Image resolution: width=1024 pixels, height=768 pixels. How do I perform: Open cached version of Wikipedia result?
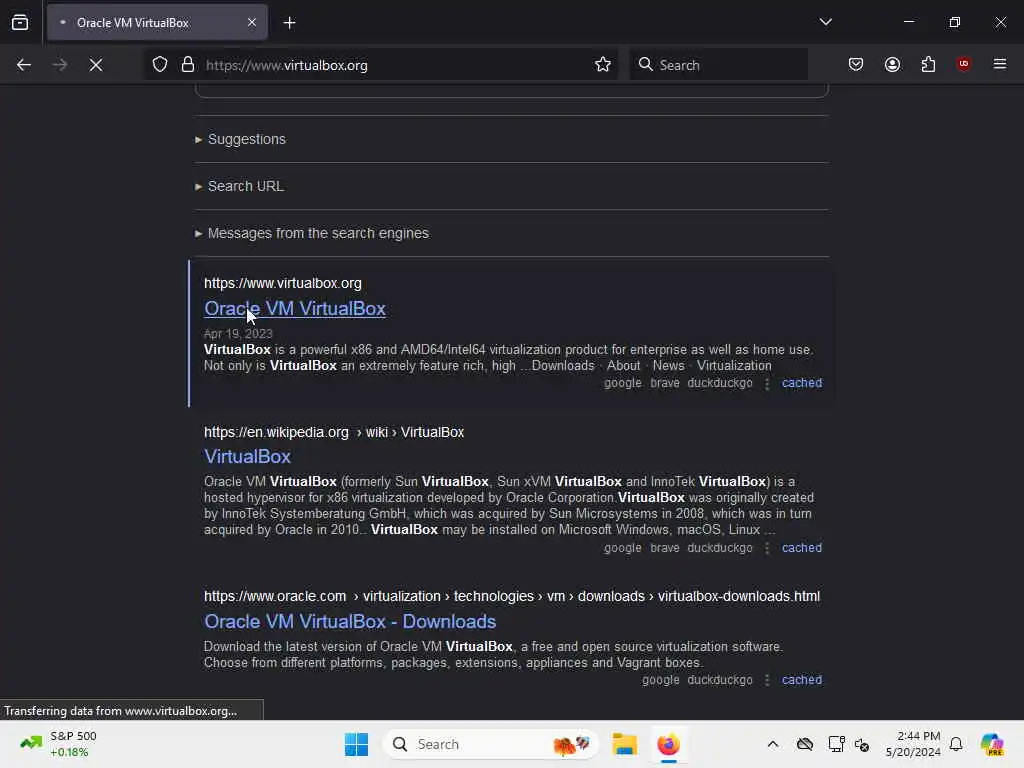pos(802,548)
